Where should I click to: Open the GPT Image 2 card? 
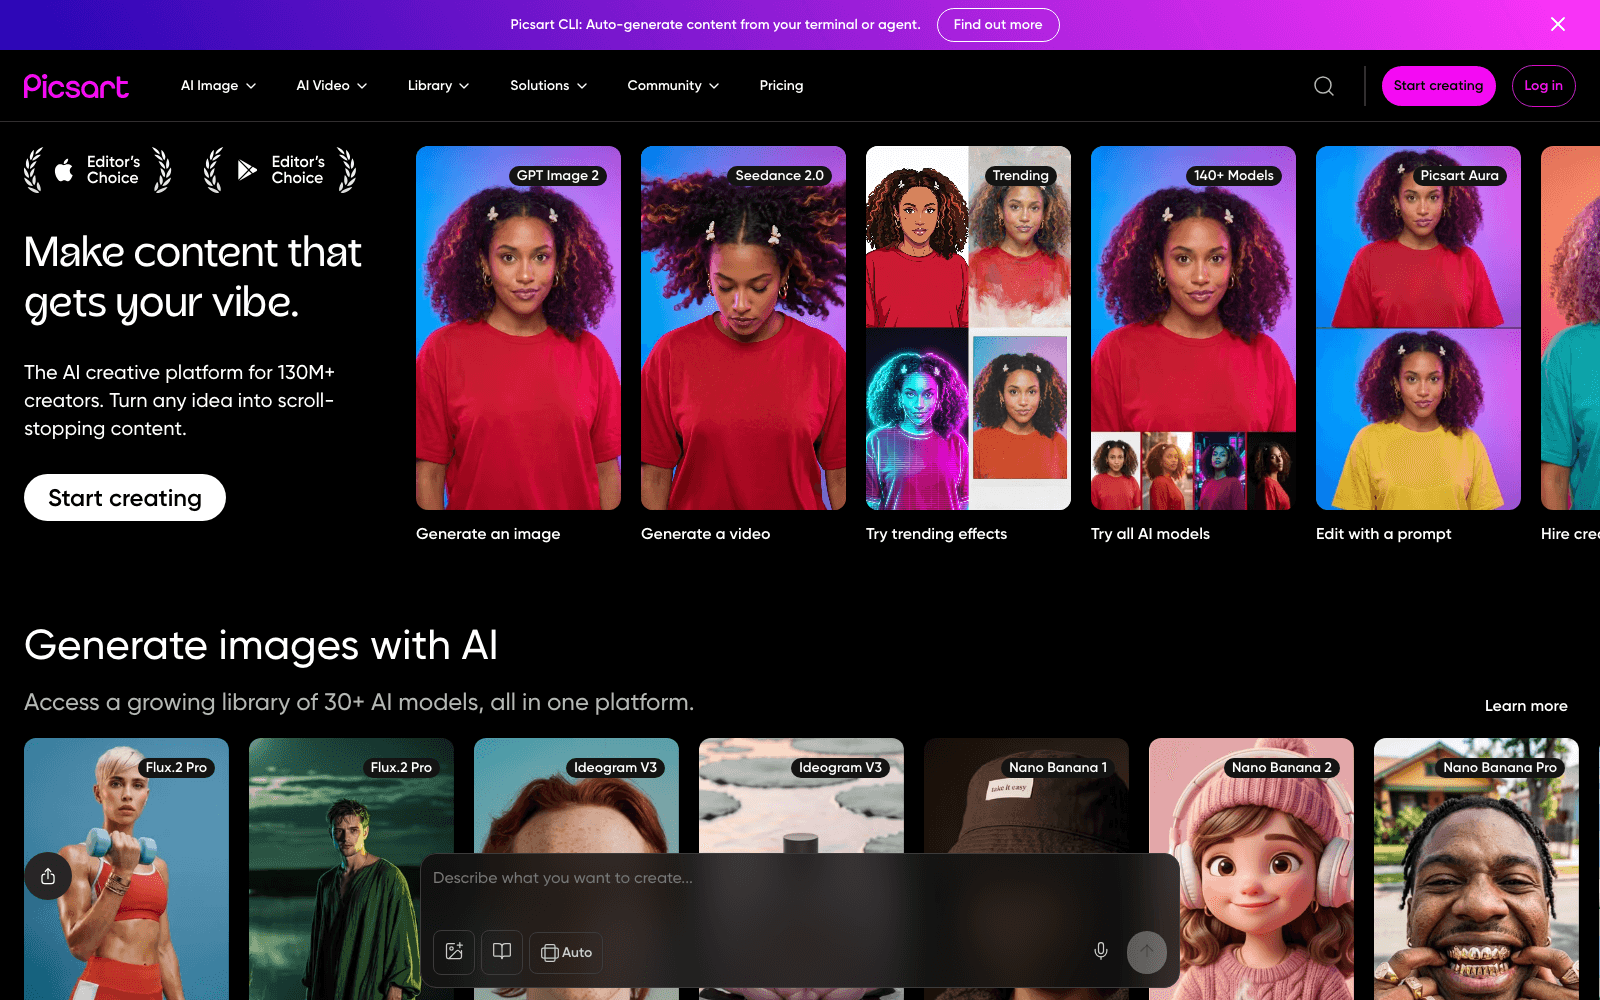(x=518, y=328)
